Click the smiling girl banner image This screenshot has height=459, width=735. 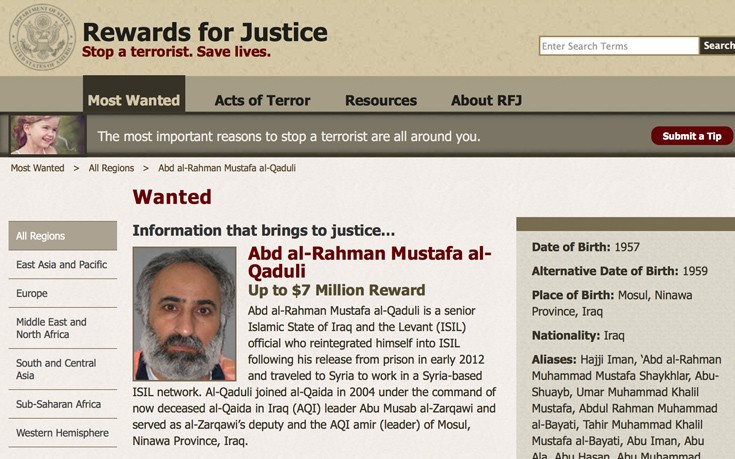[47, 135]
